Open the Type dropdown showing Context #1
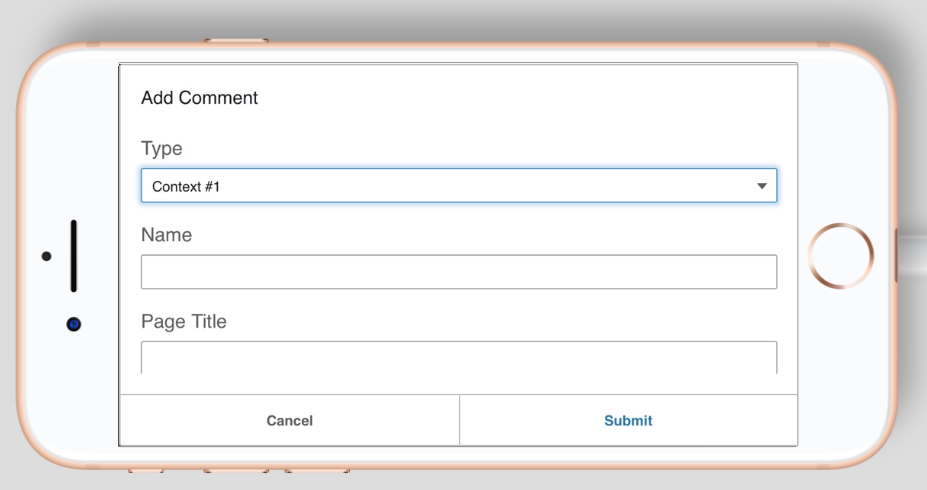 click(459, 186)
